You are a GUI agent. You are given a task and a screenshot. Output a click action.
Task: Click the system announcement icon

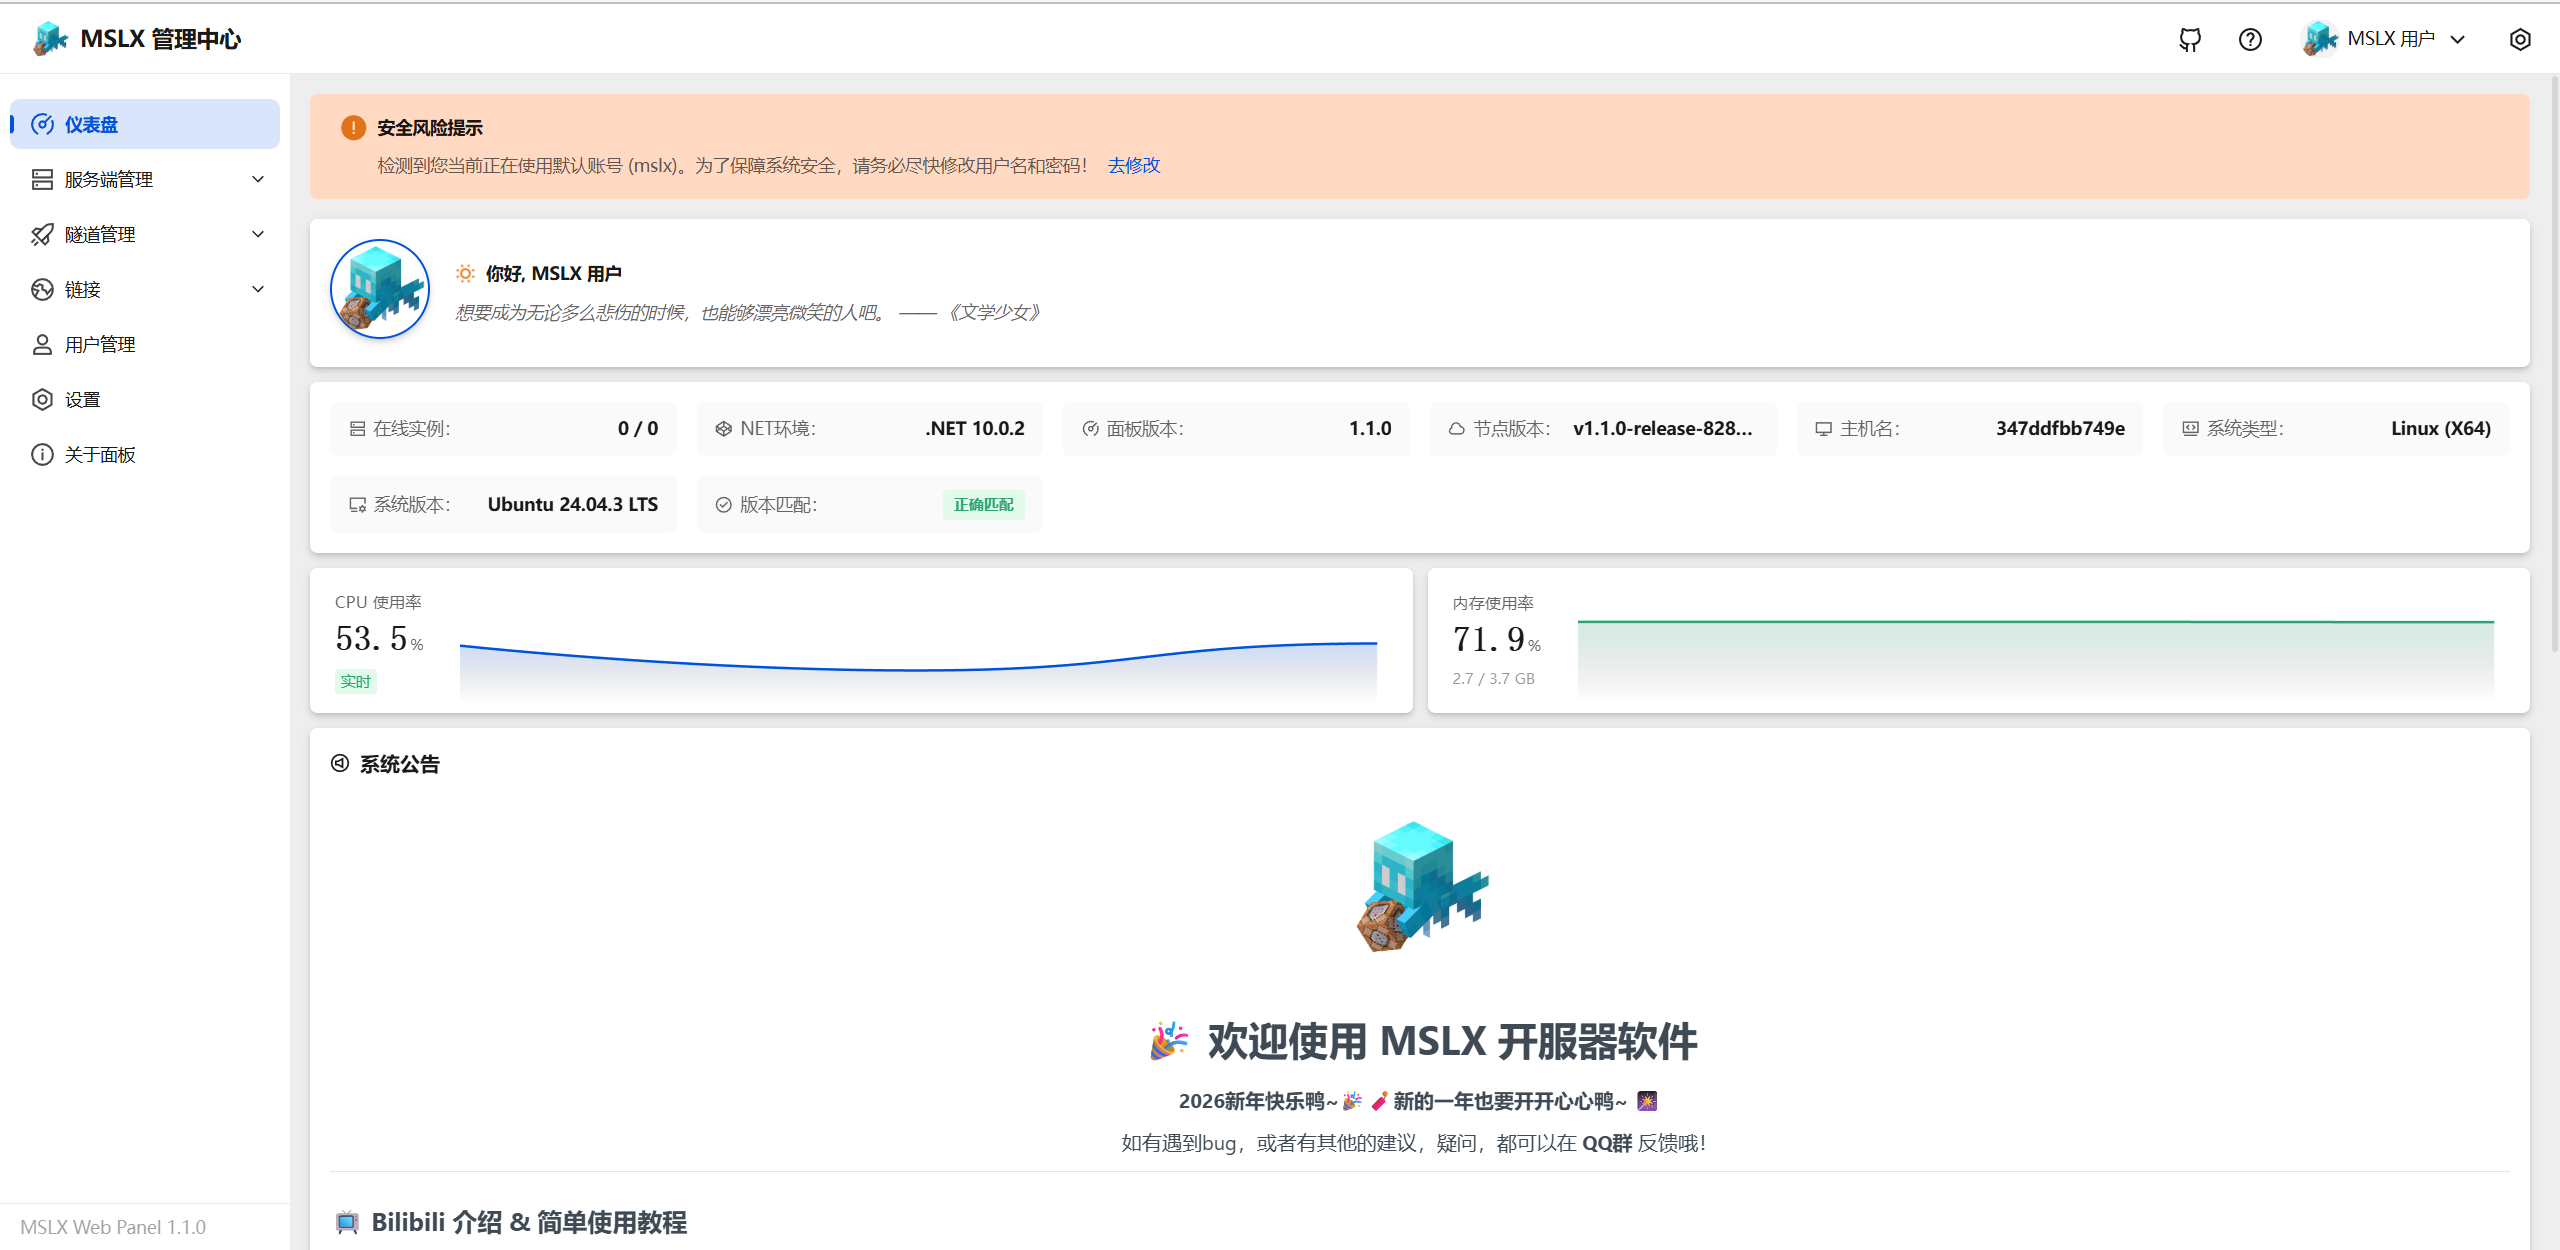[x=340, y=764]
